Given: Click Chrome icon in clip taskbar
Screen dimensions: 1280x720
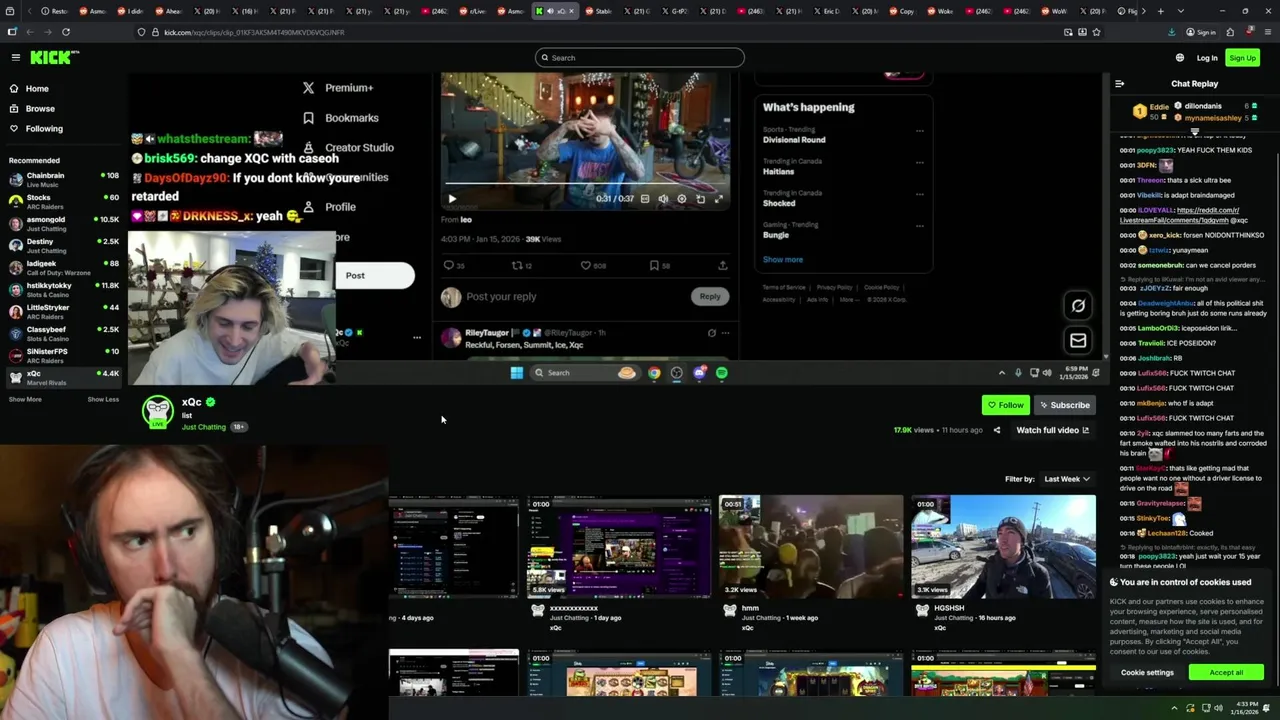Looking at the screenshot, I should pyautogui.click(x=654, y=373).
